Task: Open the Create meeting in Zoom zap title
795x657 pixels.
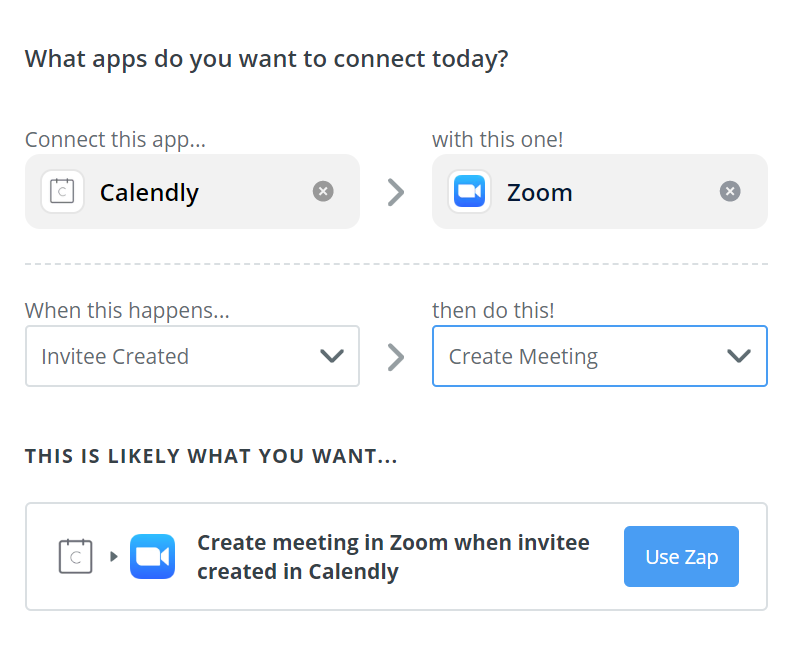Action: (x=393, y=557)
